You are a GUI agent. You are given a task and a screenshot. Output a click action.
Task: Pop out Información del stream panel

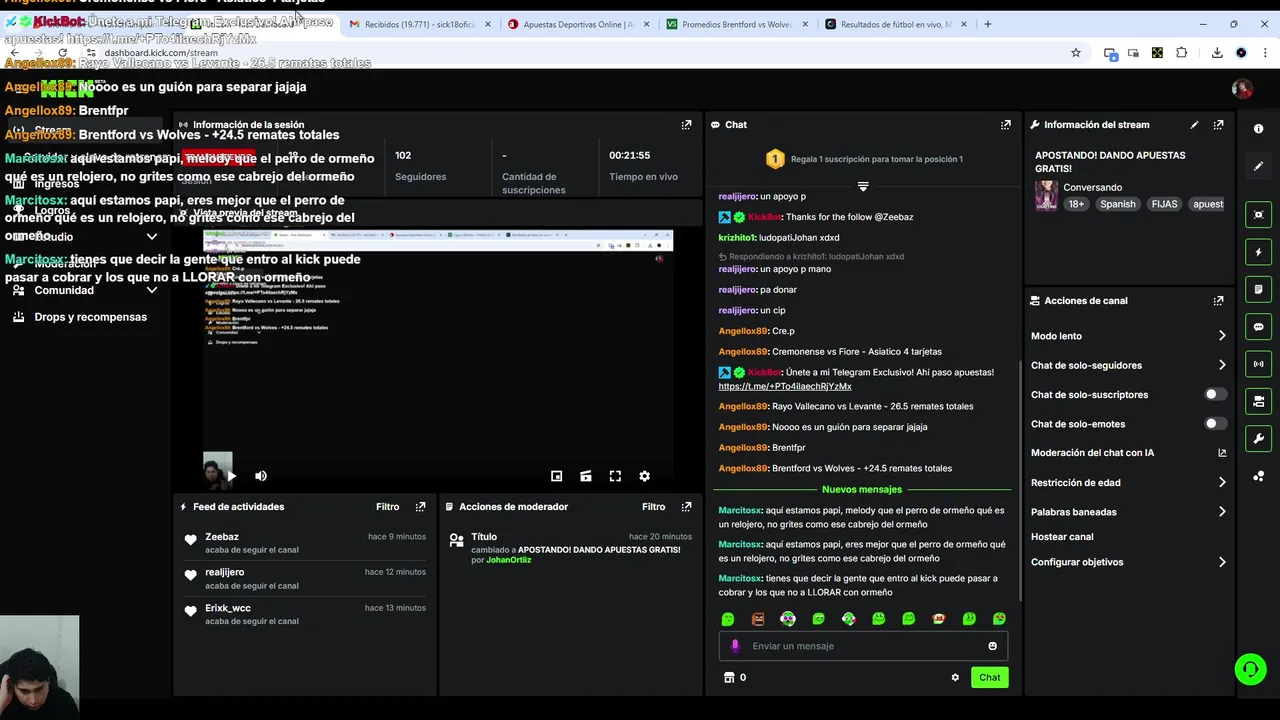pos(1218,125)
